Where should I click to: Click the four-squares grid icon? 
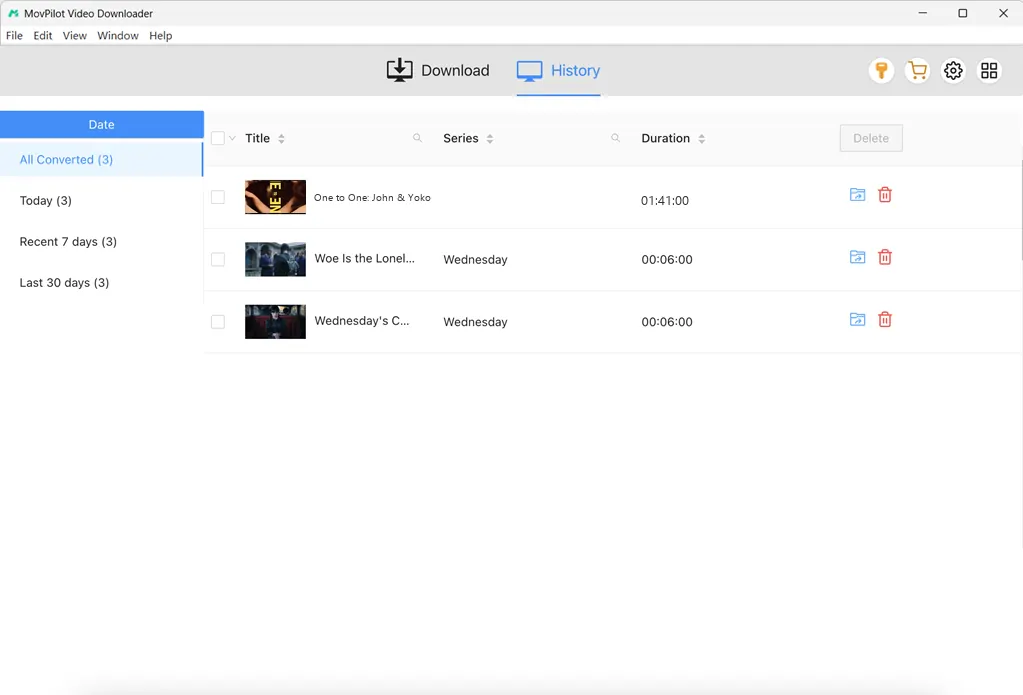tap(989, 70)
